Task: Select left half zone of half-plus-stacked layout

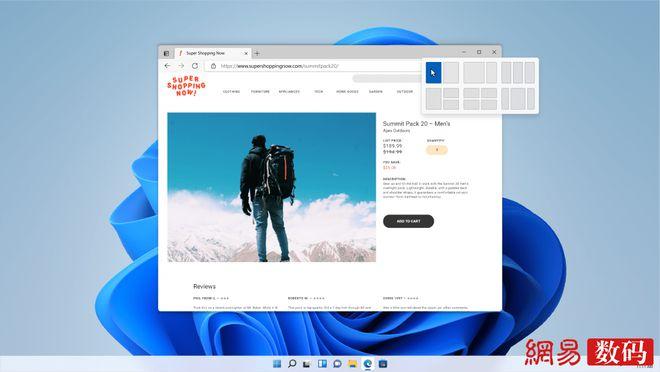Action: tap(434, 99)
